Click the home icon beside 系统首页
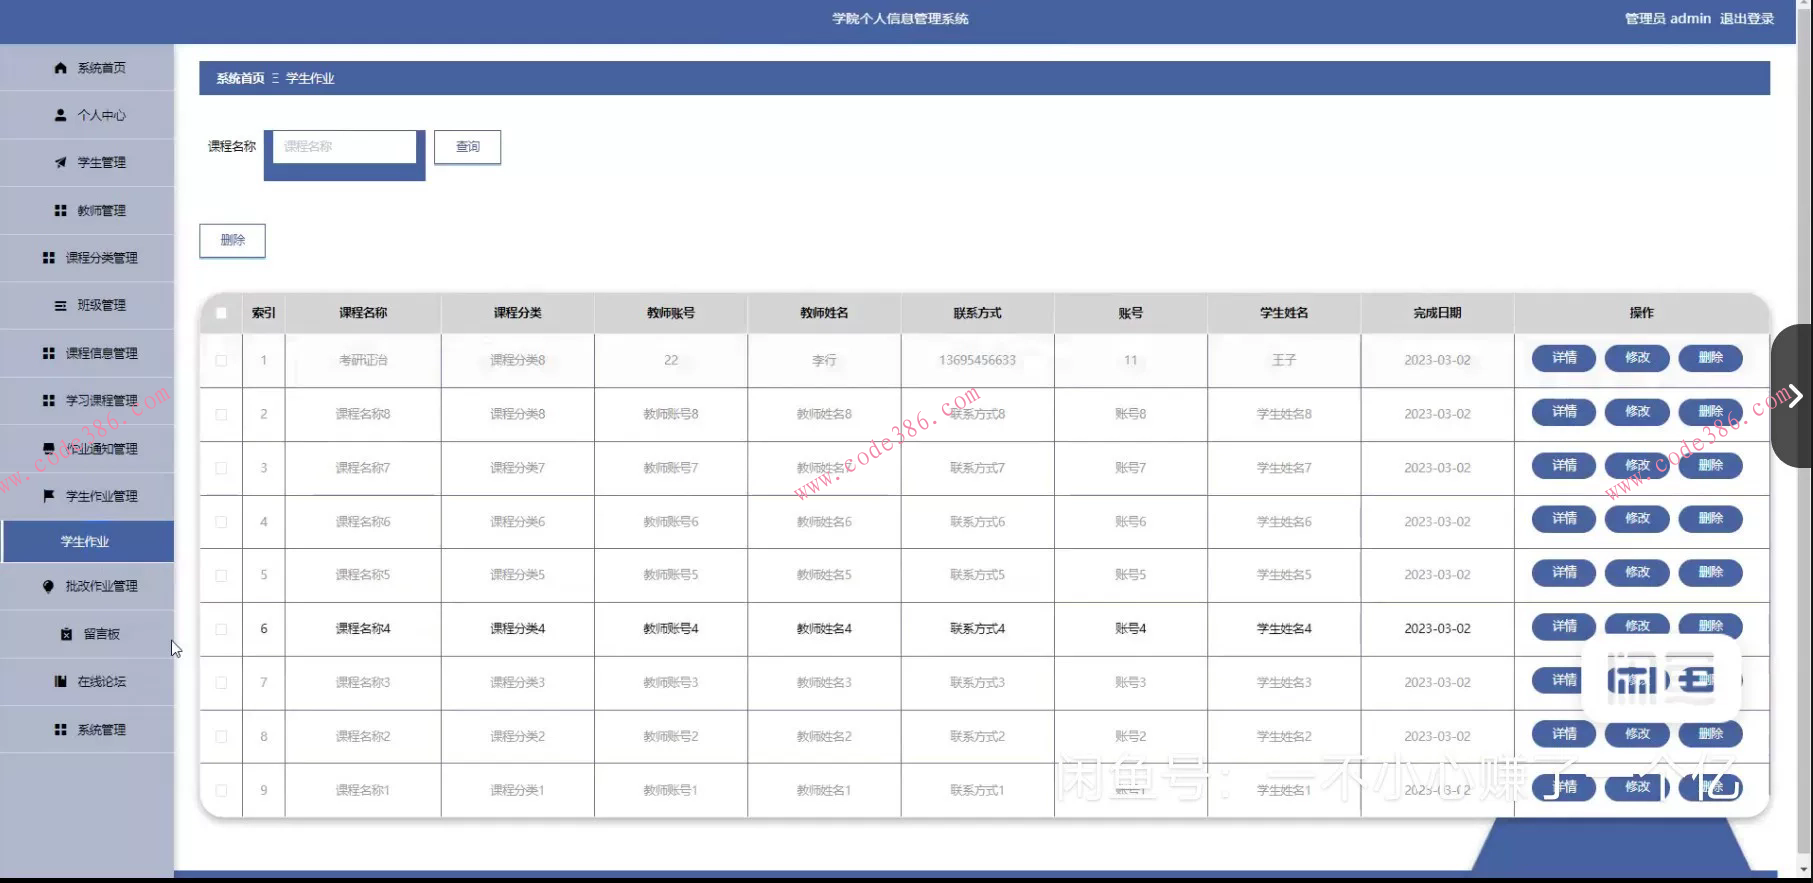This screenshot has height=883, width=1813. [60, 68]
